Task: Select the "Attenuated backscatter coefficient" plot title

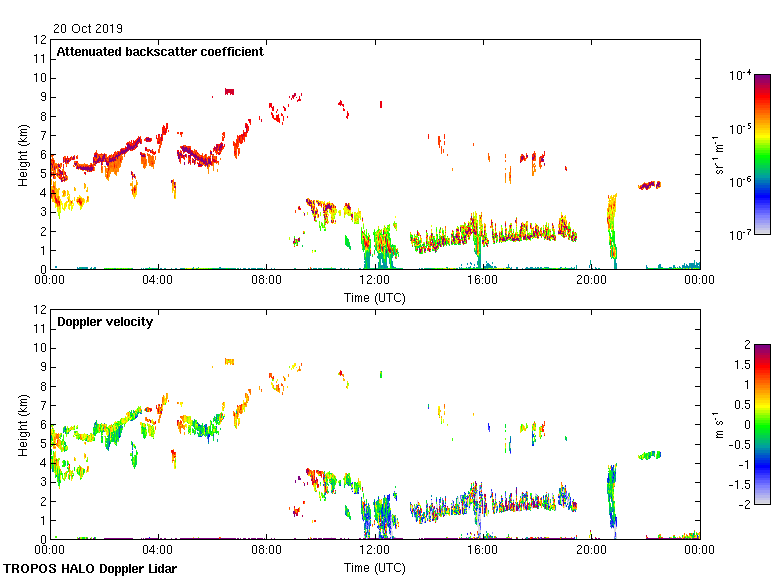Action: coord(160,52)
